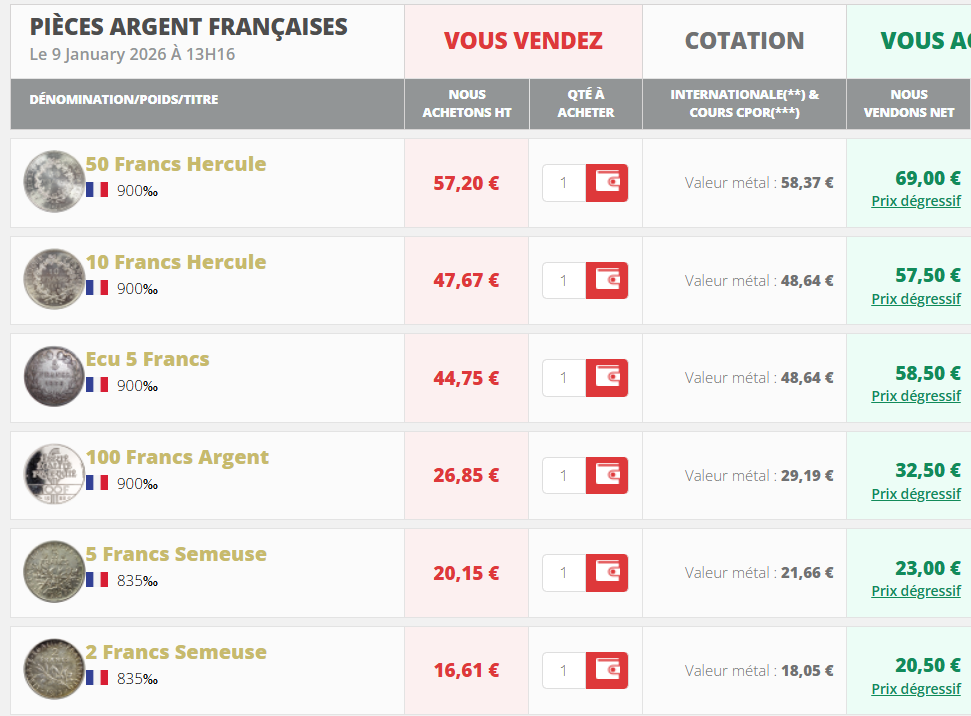The image size is (971, 716).
Task: Focus the quantity input for Ecu 5 Francs
Action: coord(564,378)
